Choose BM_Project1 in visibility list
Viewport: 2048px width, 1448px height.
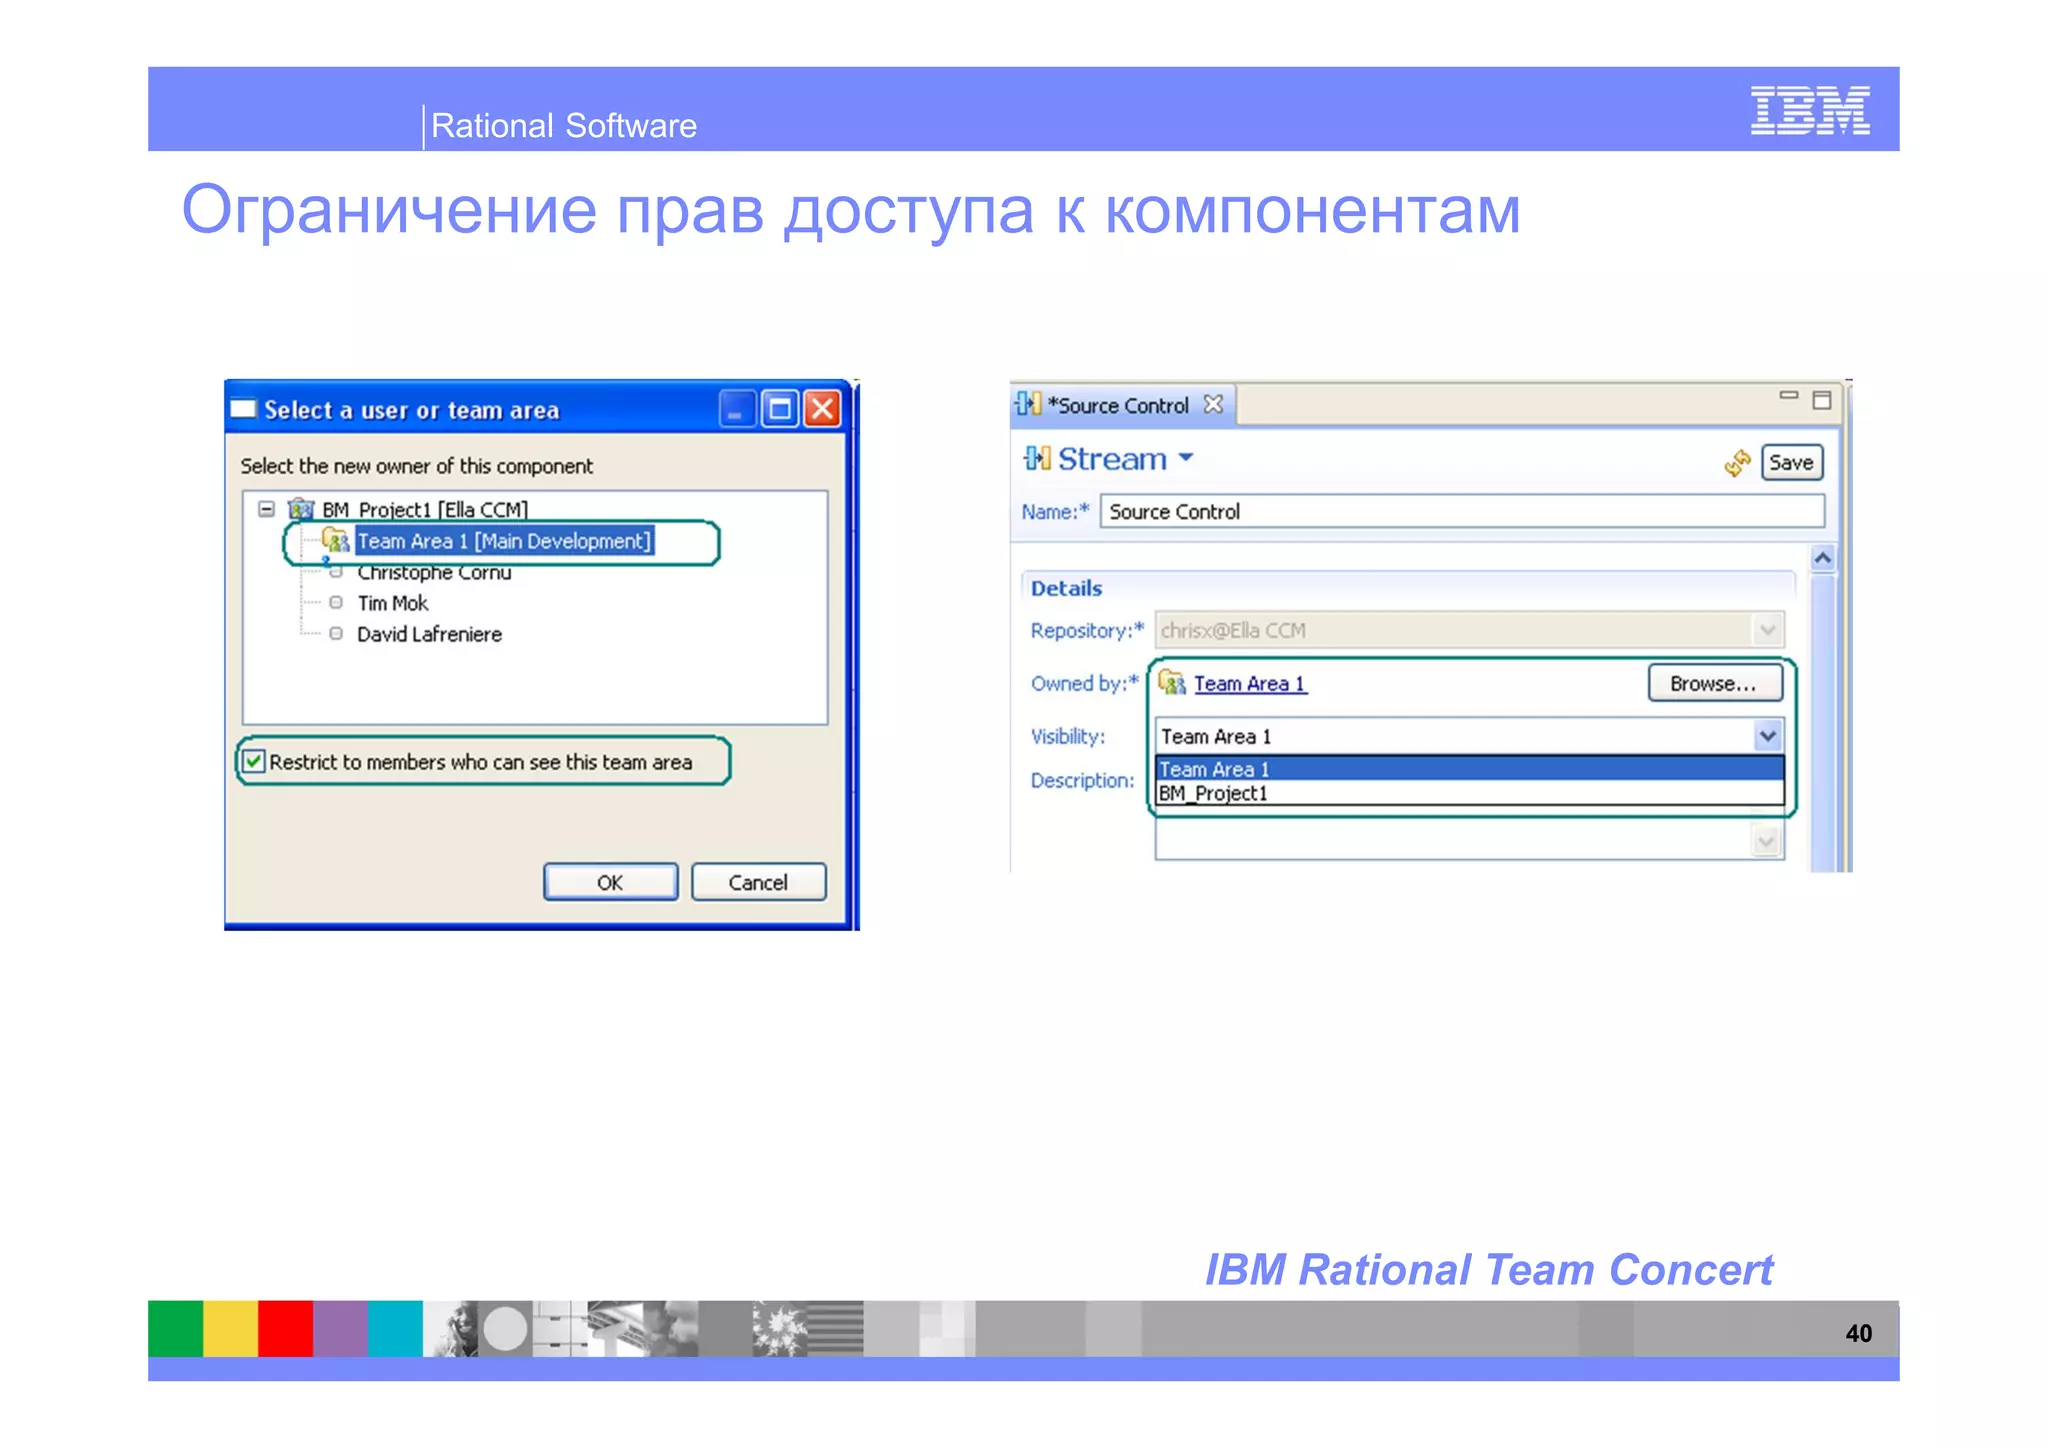tap(1469, 793)
